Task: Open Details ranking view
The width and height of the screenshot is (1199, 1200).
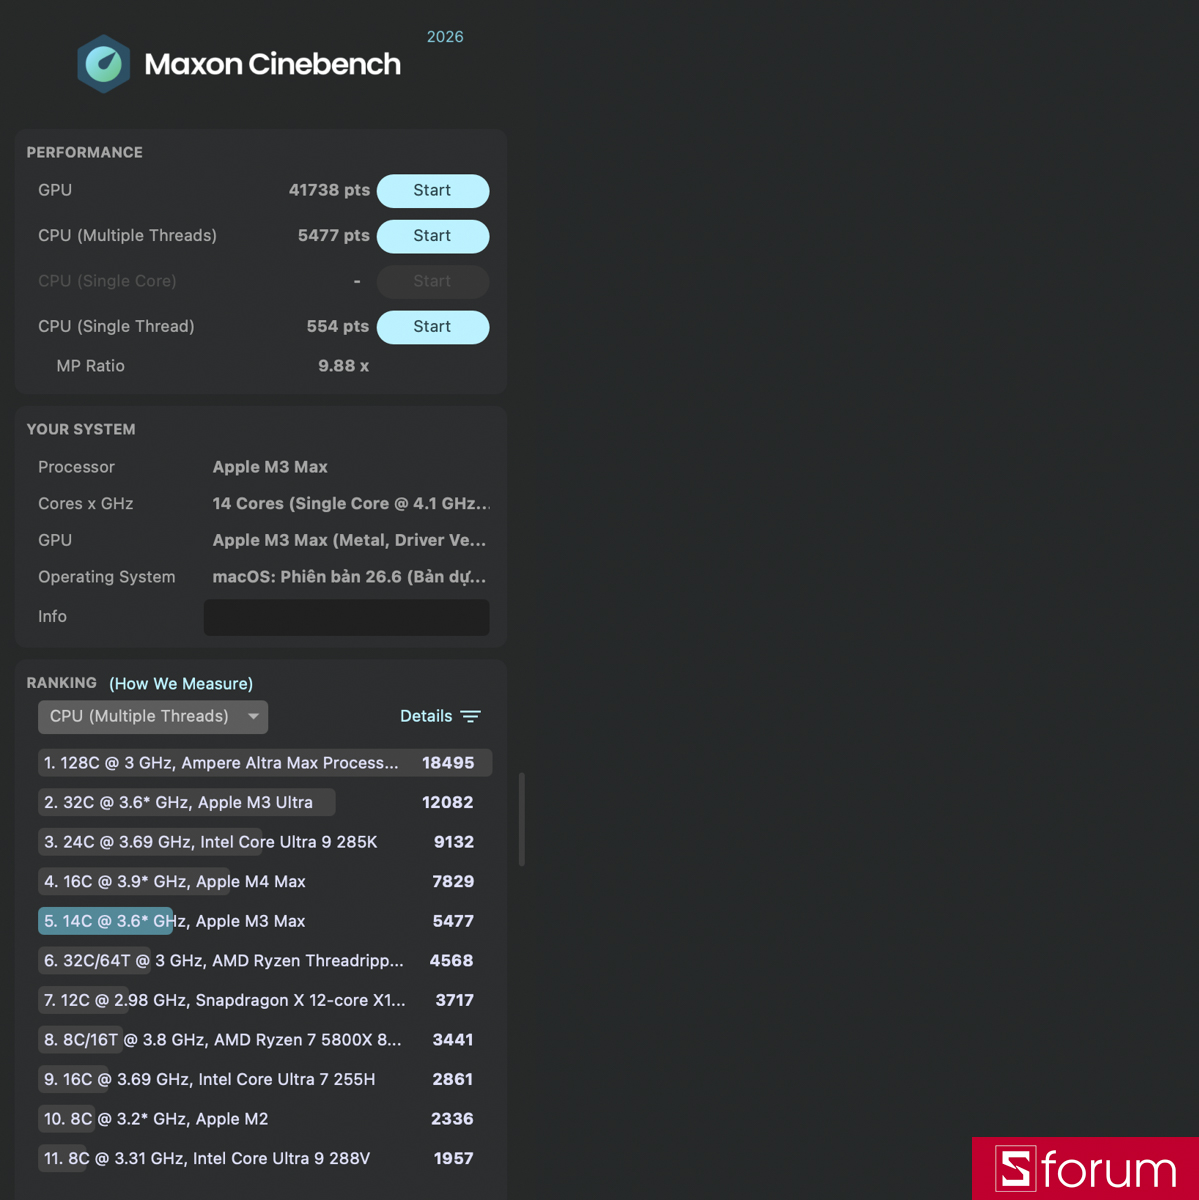Action: coord(426,716)
